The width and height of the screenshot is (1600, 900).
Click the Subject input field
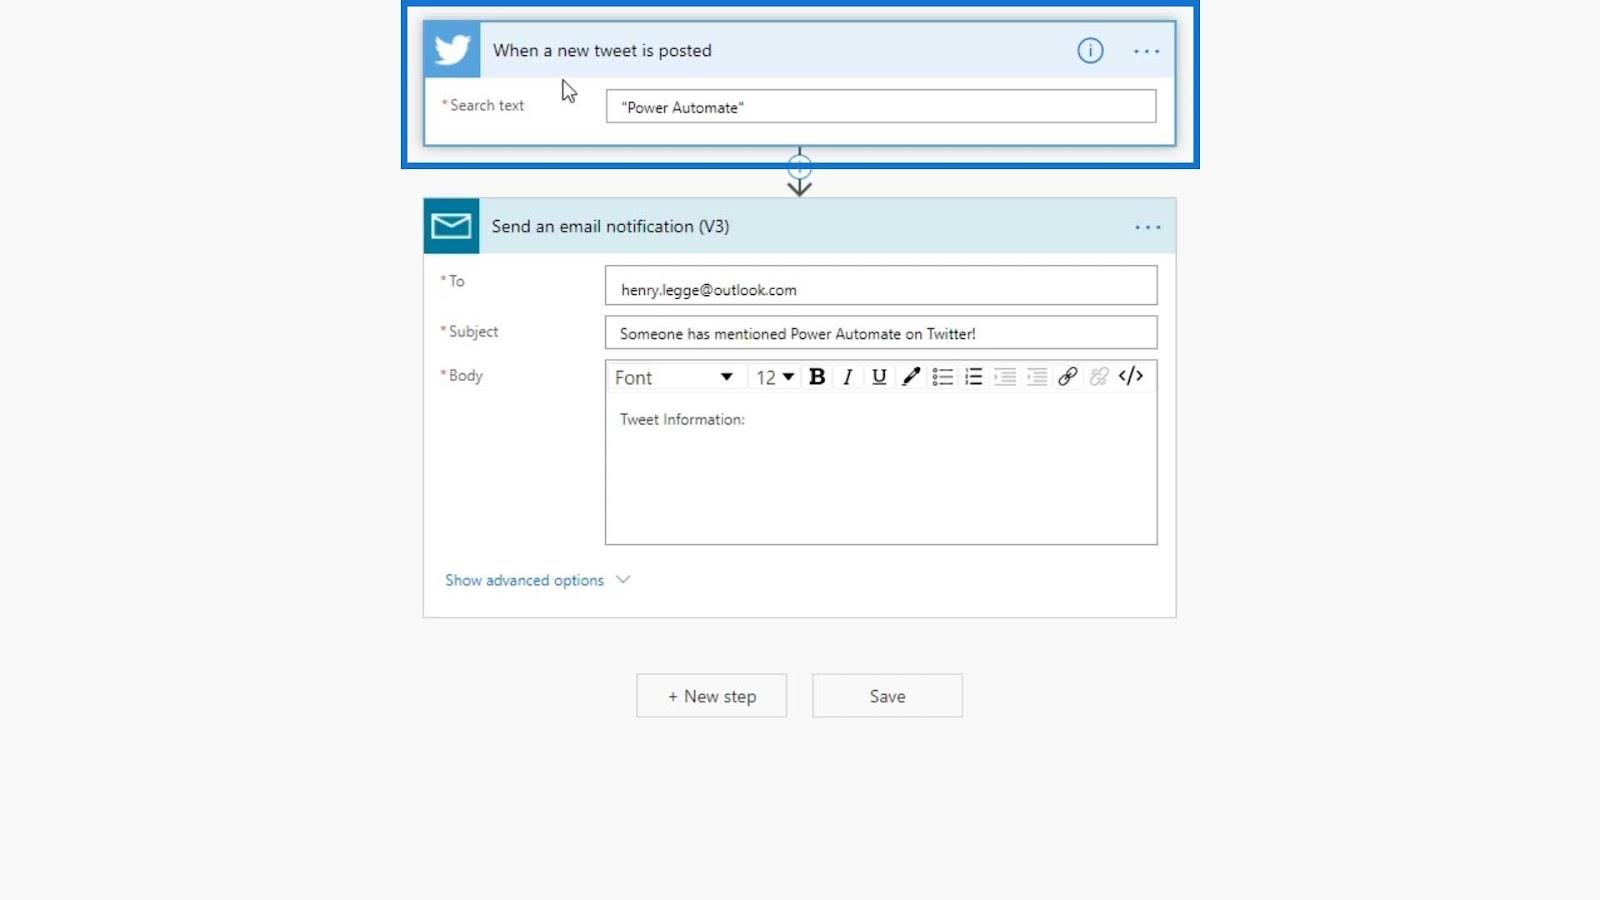[x=881, y=333]
